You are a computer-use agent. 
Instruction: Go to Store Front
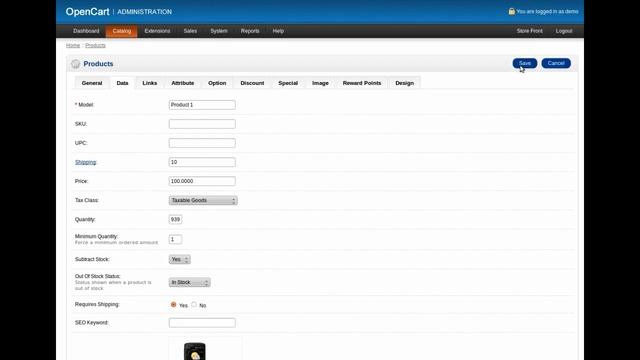(x=529, y=31)
